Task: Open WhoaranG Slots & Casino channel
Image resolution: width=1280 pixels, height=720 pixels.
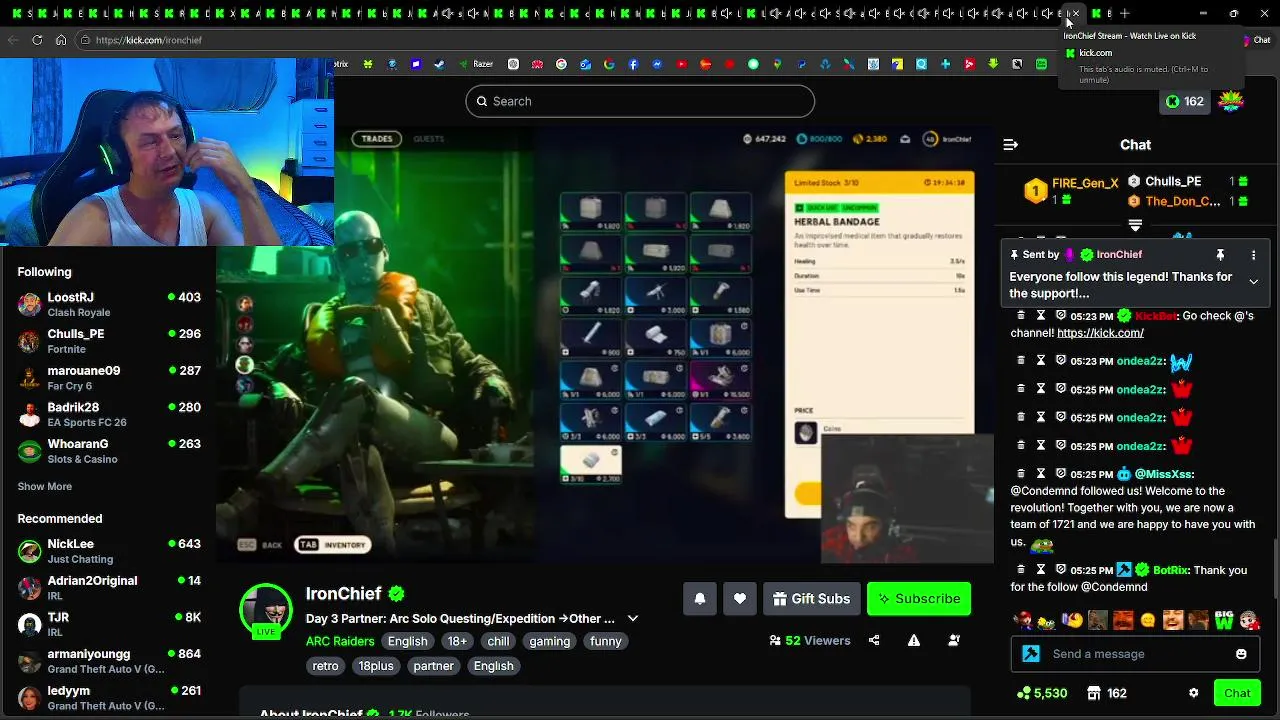Action: pos(108,451)
